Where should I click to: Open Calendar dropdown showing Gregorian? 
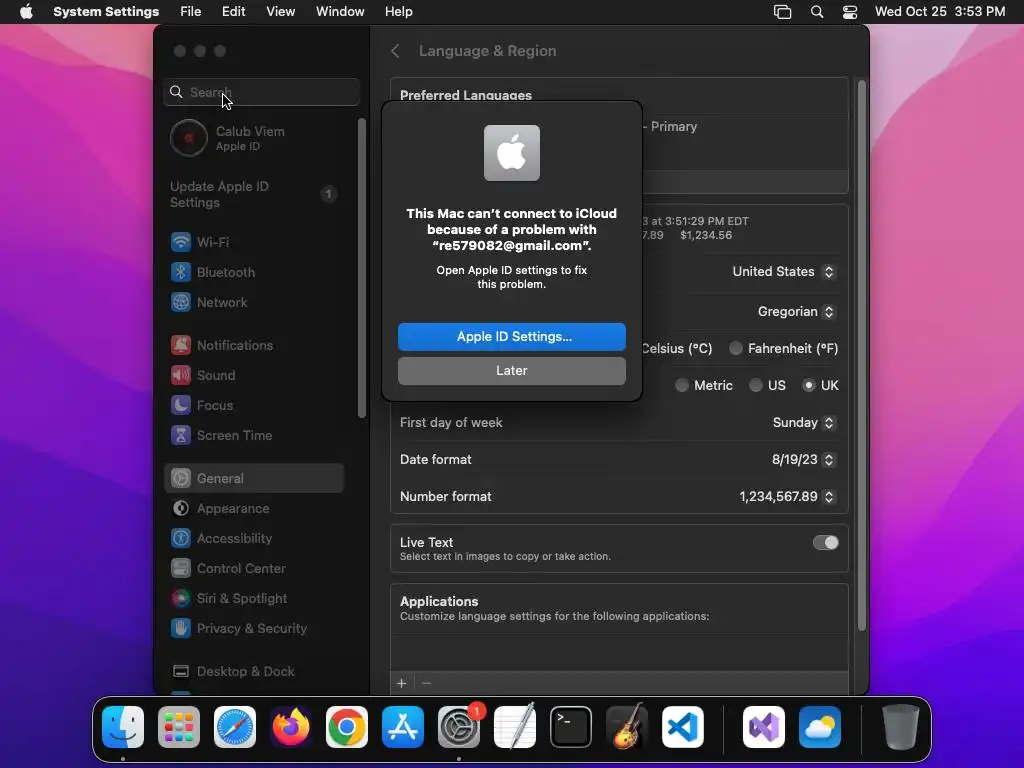tap(796, 312)
